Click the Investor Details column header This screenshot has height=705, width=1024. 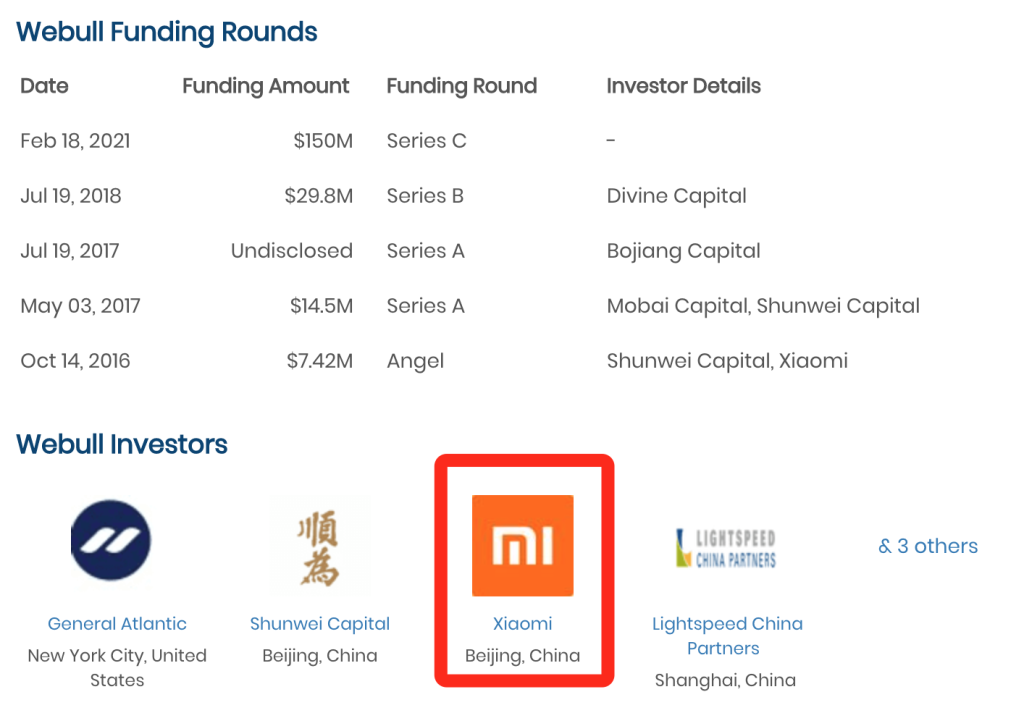(684, 86)
